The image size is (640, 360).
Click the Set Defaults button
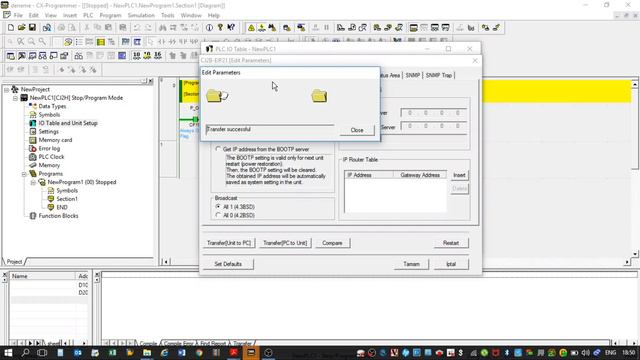[x=228, y=264]
